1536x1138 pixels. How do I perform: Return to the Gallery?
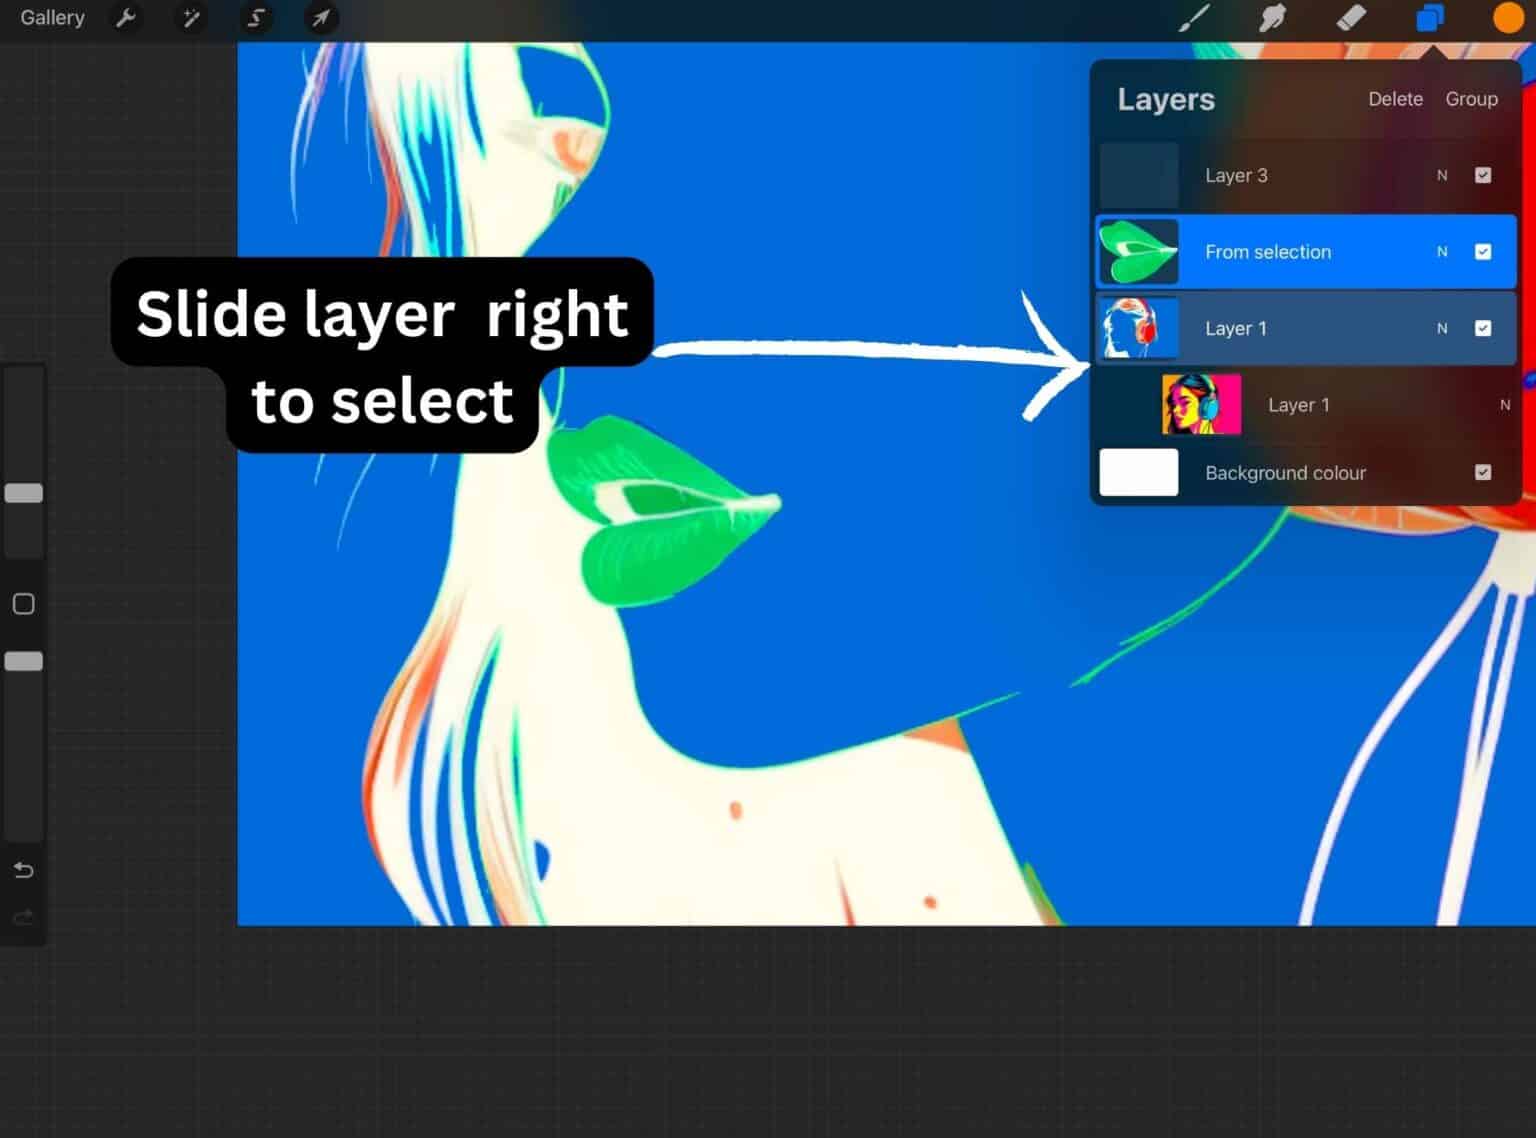(x=52, y=17)
